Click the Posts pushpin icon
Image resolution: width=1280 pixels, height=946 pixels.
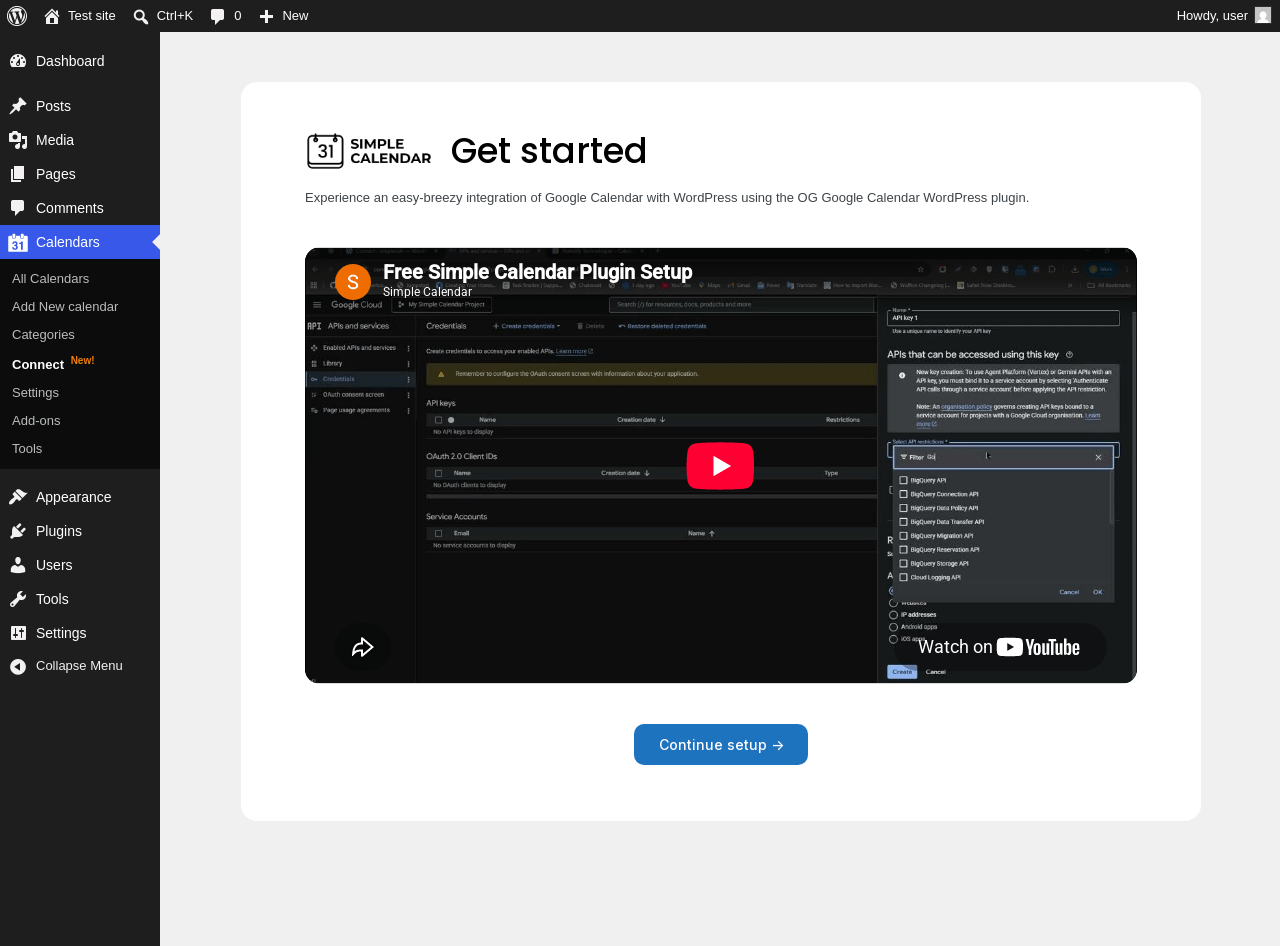point(18,106)
